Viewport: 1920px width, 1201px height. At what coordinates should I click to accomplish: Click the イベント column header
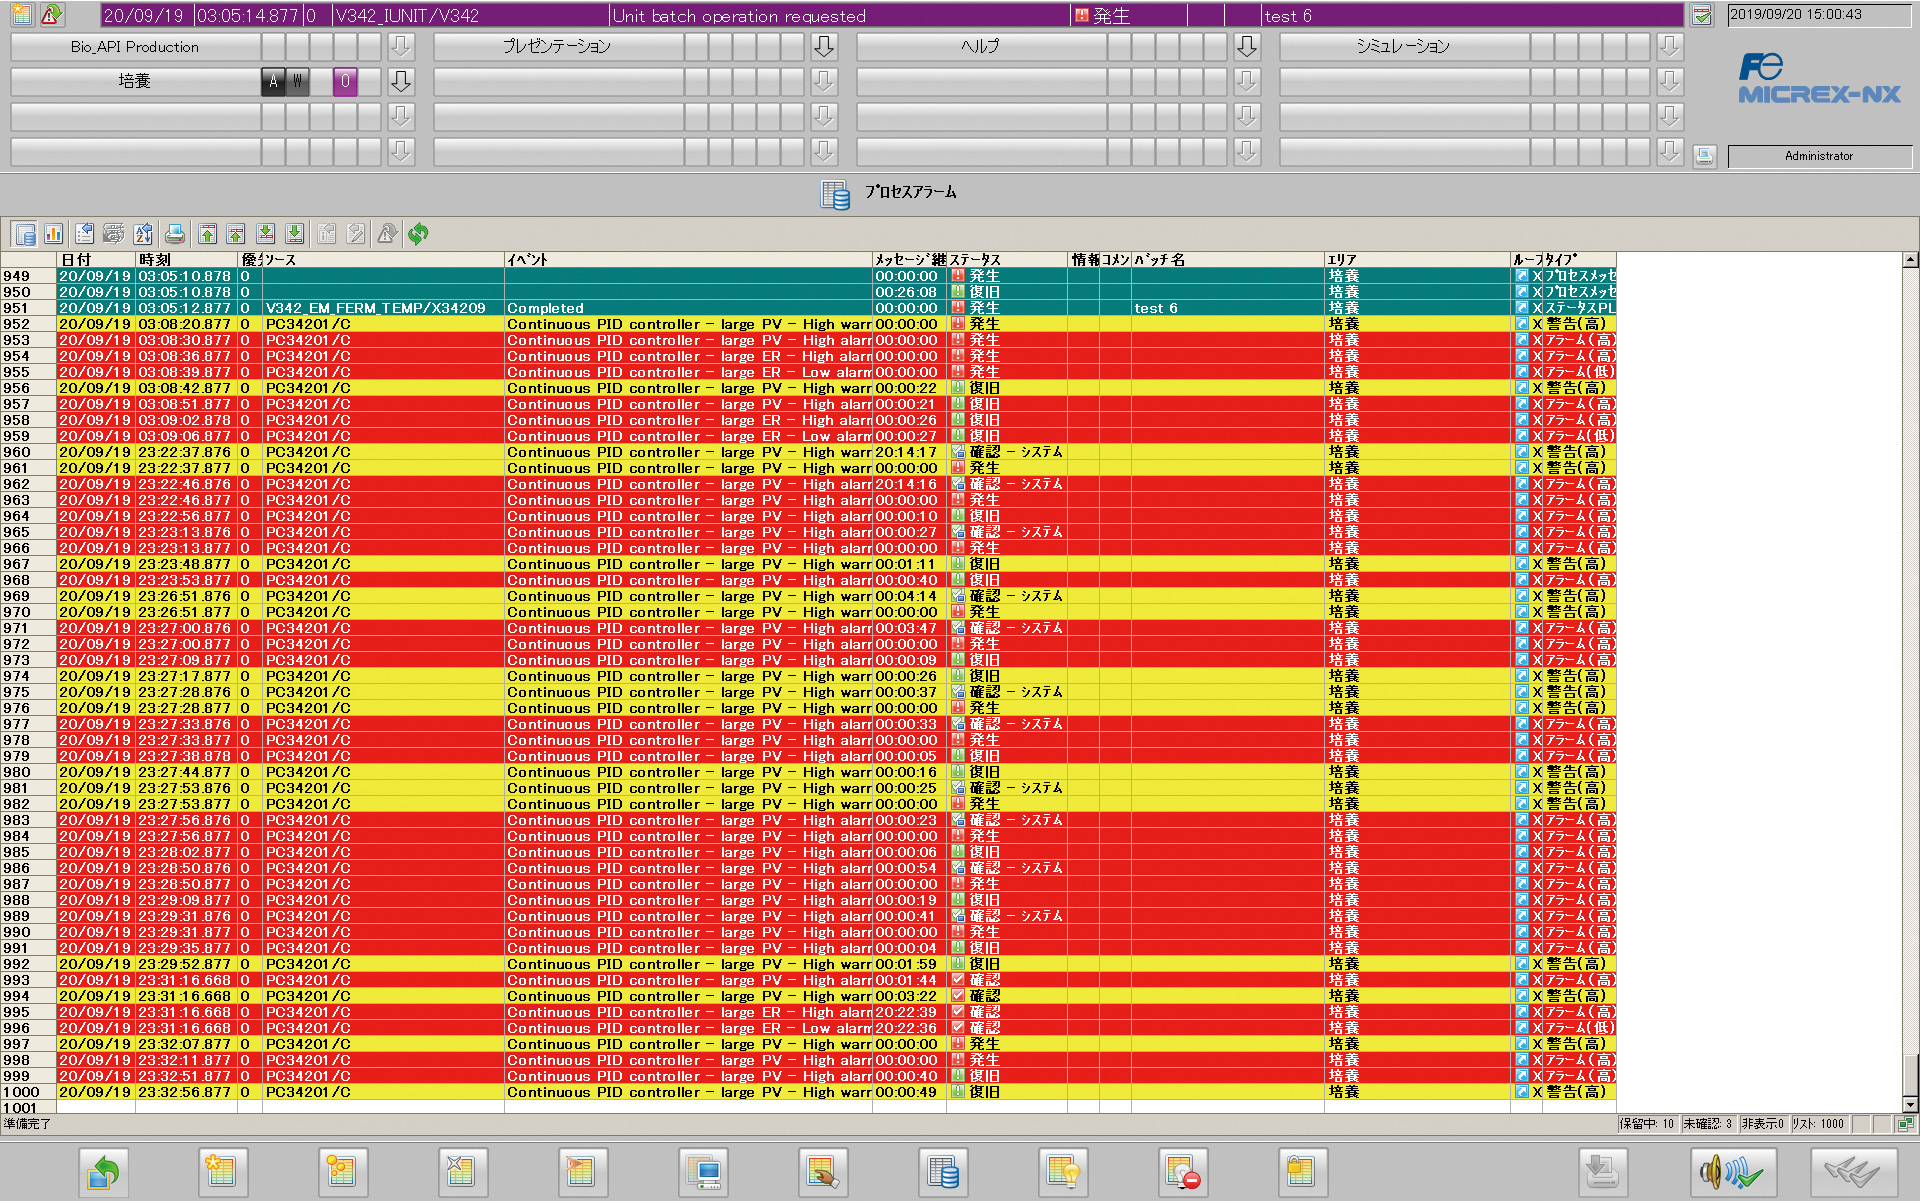688,260
